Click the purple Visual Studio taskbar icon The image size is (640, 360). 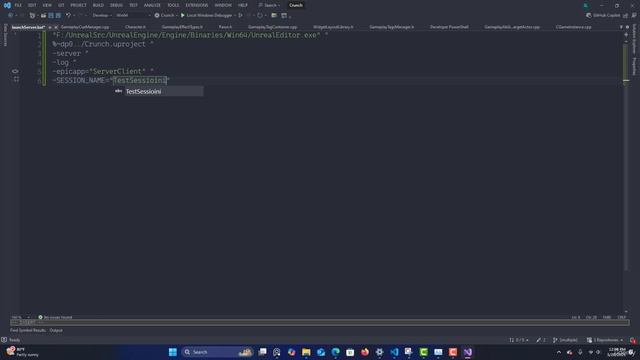pos(468,352)
